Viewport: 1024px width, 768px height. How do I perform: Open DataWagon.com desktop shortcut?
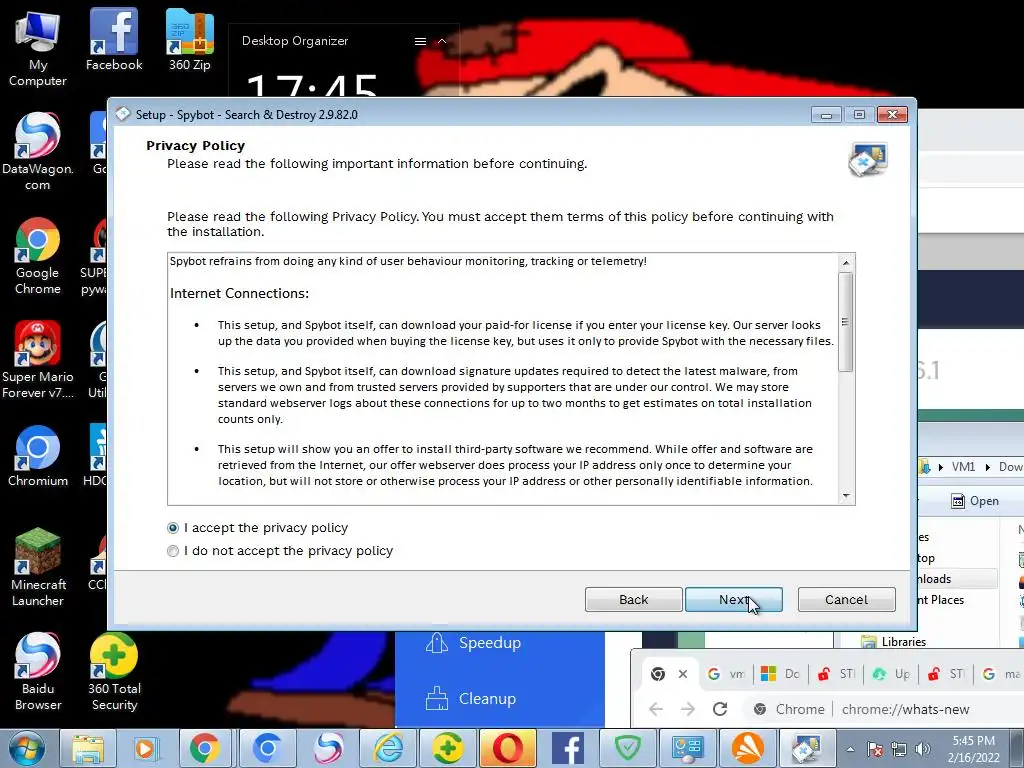[37, 152]
